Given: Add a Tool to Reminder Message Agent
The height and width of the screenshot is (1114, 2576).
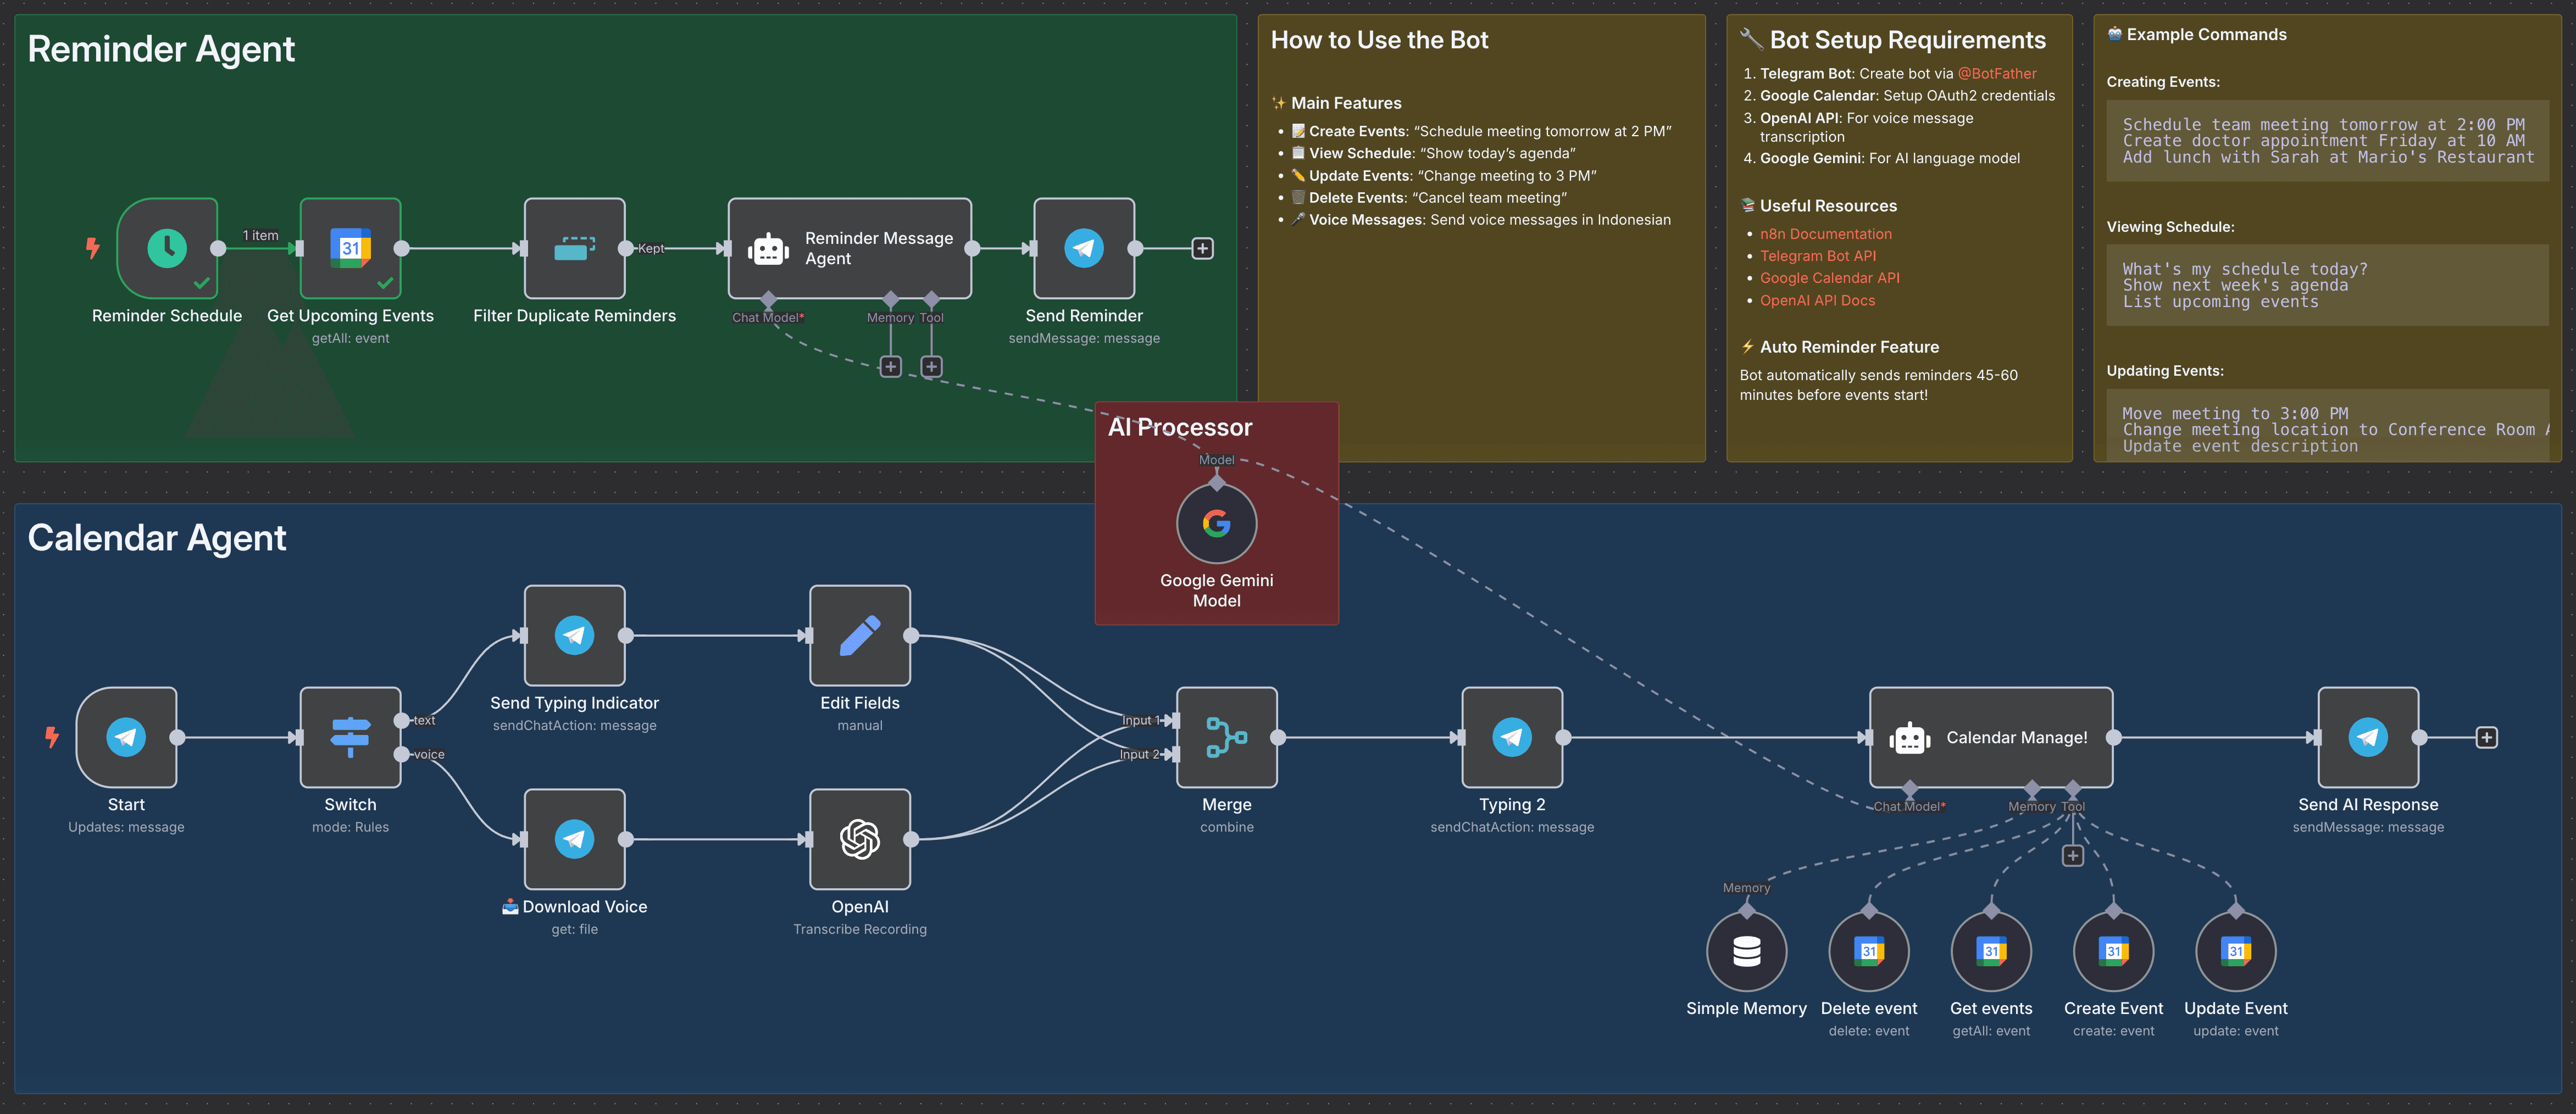Looking at the screenshot, I should (x=931, y=366).
